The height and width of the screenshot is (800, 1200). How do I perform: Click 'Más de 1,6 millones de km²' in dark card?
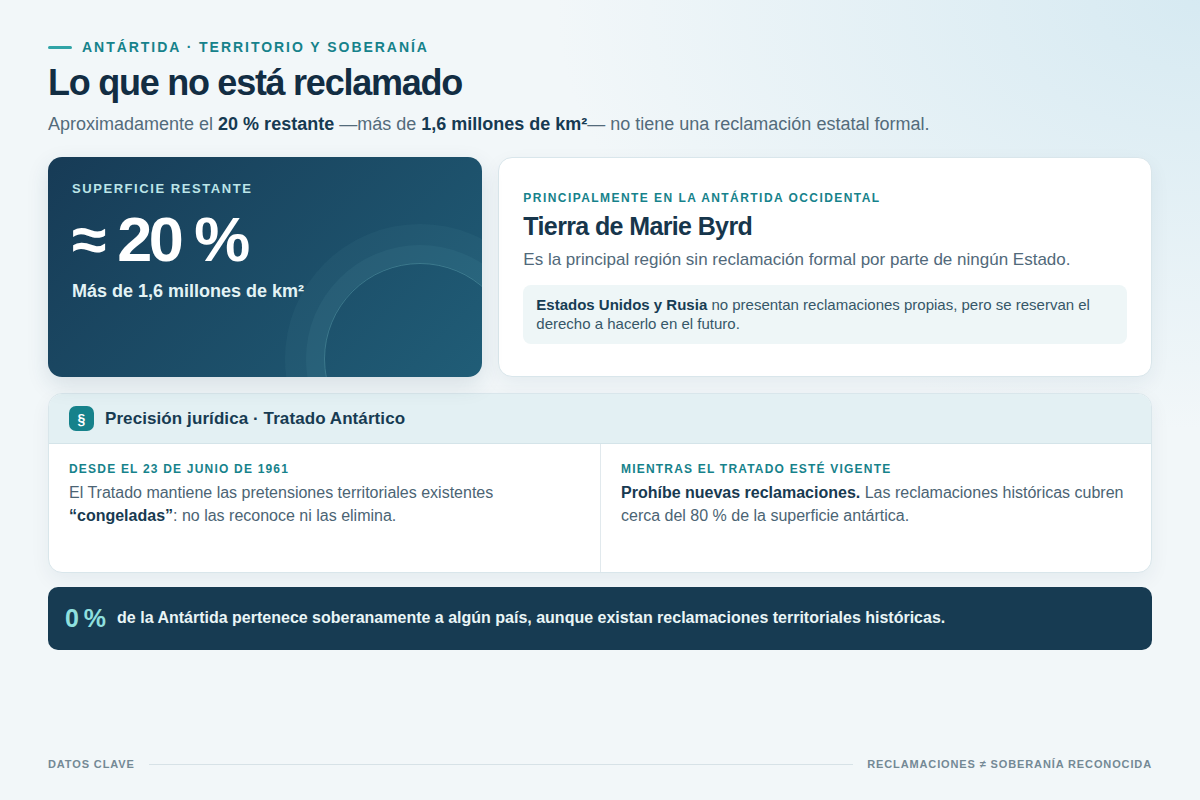(188, 291)
